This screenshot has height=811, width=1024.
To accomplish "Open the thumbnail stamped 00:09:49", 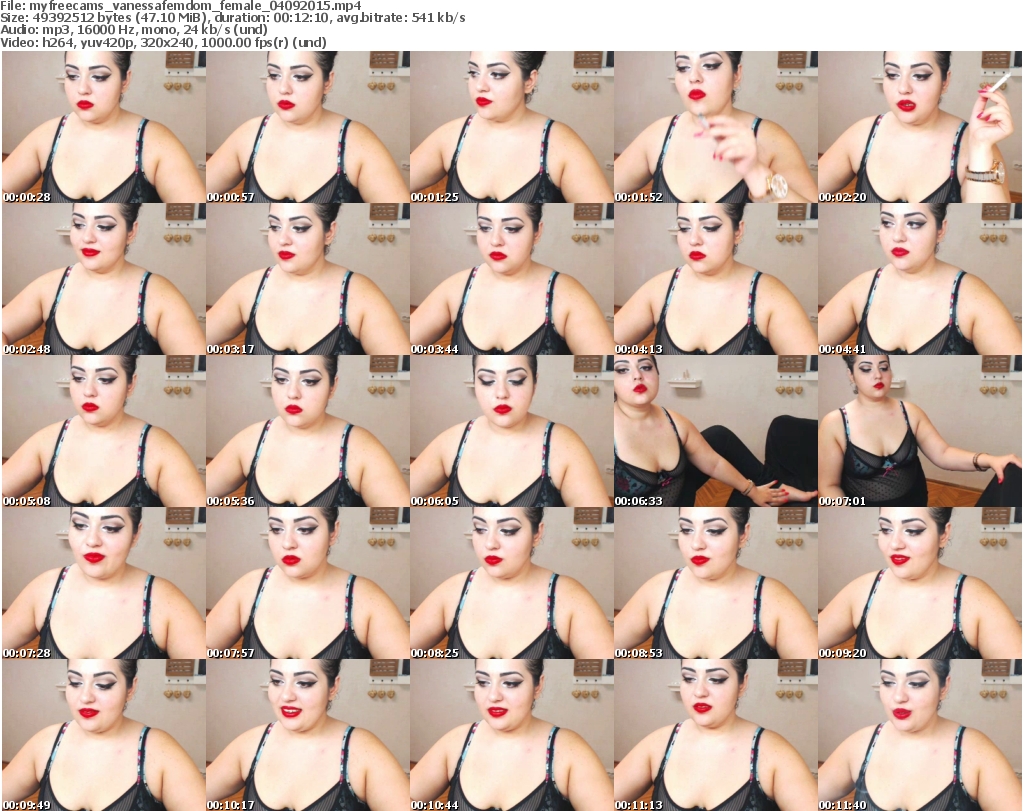I will (104, 735).
